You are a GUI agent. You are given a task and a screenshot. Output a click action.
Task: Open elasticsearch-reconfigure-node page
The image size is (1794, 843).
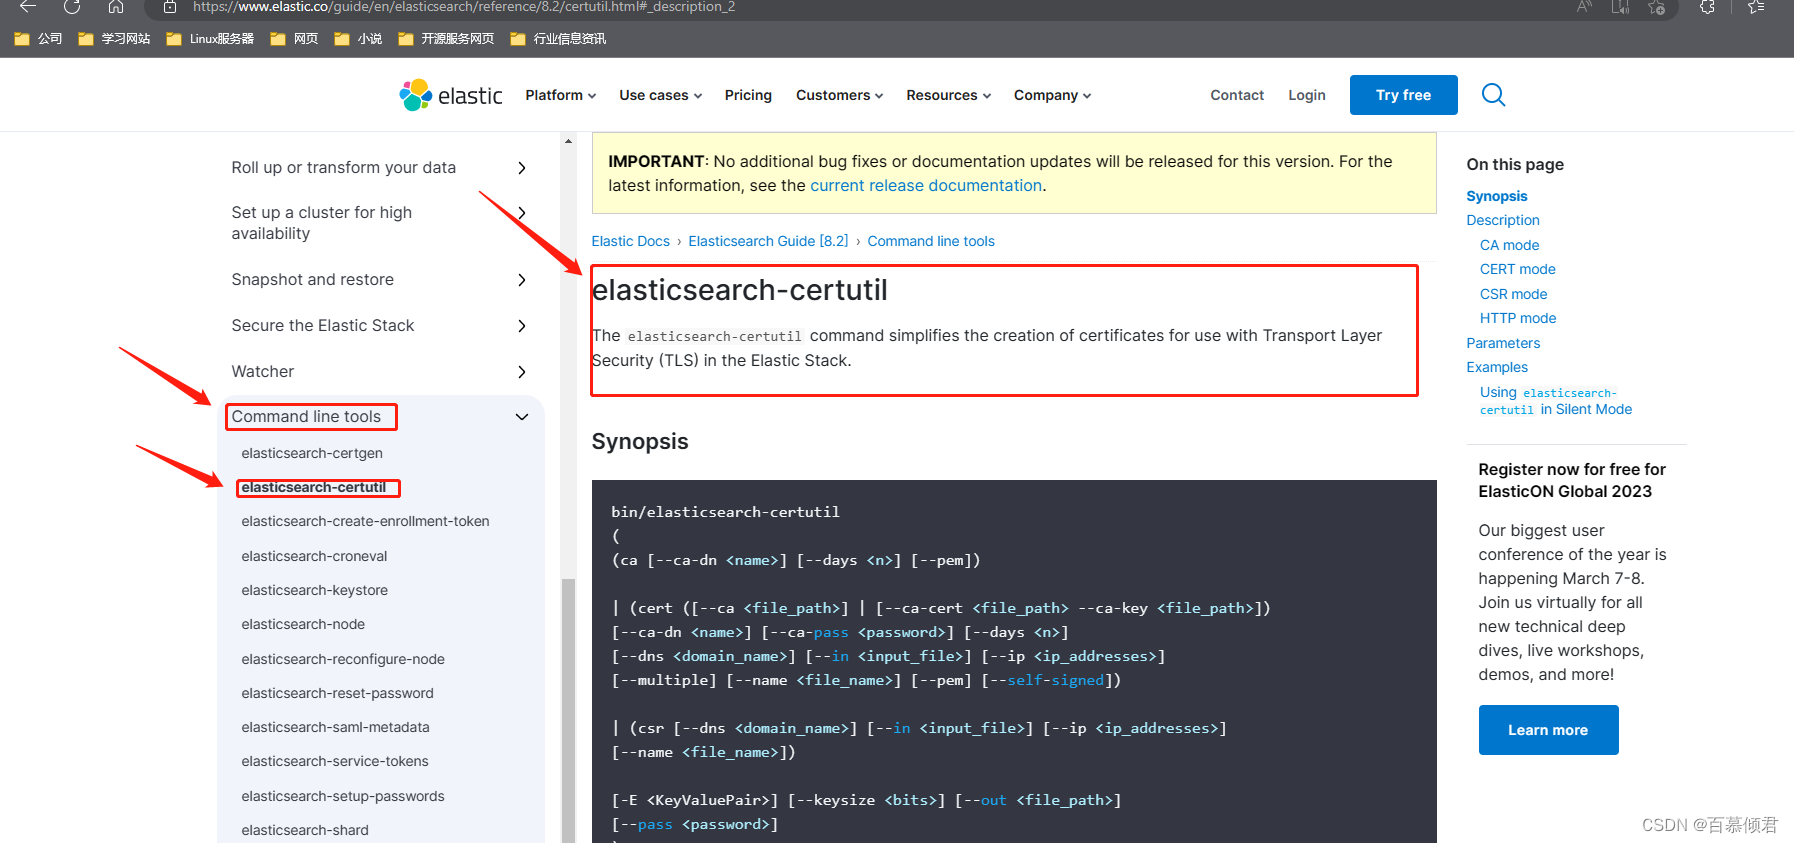[x=343, y=659]
